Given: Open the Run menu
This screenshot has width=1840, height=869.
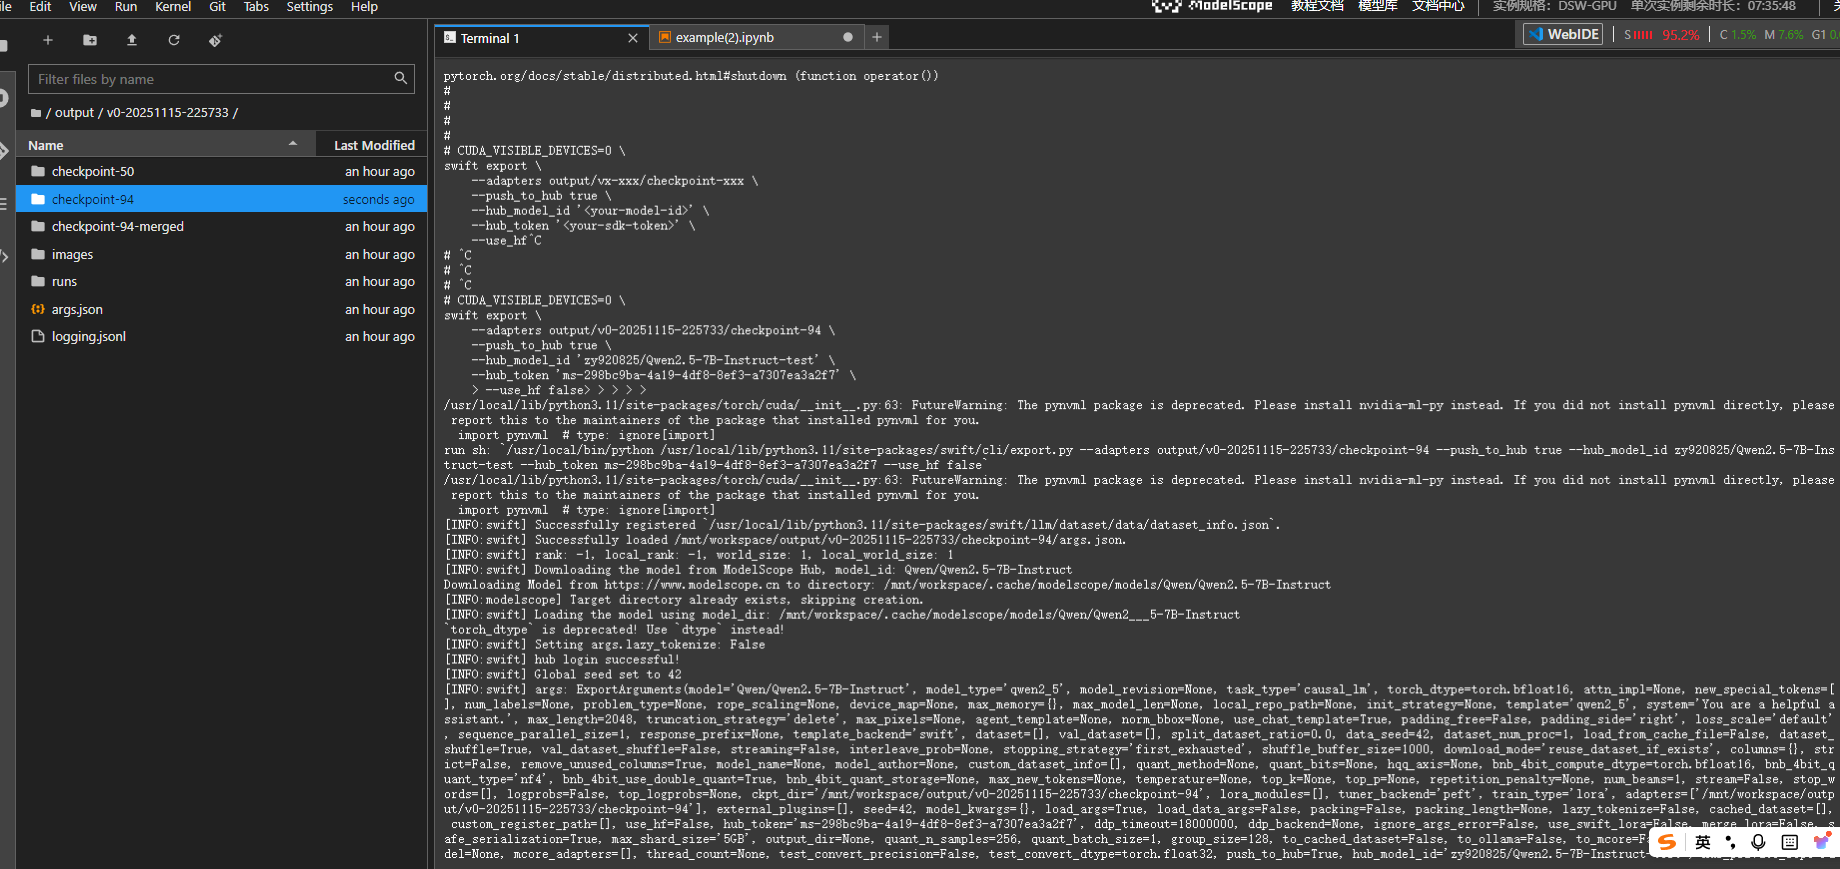Looking at the screenshot, I should pos(126,6).
